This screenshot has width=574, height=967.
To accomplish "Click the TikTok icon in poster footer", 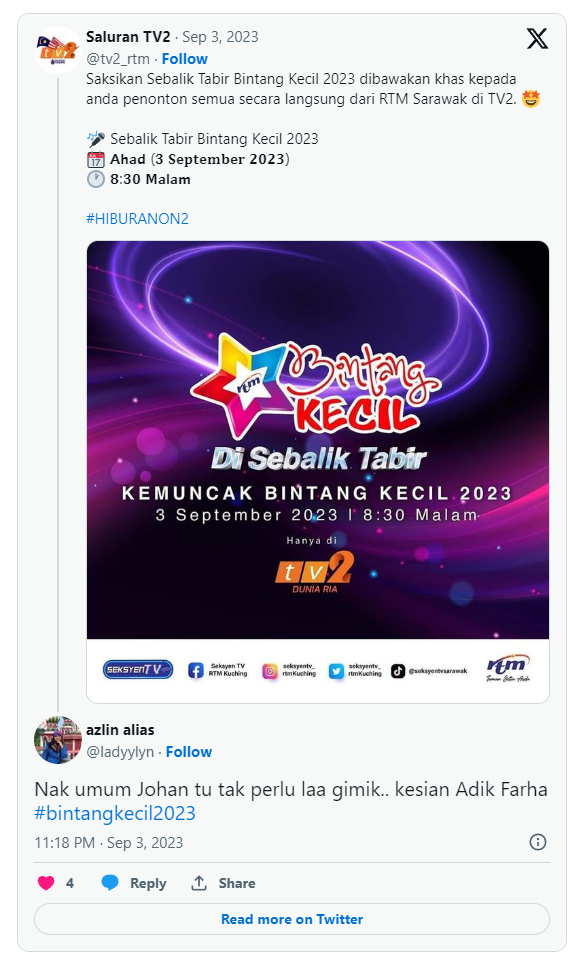I will point(398,670).
